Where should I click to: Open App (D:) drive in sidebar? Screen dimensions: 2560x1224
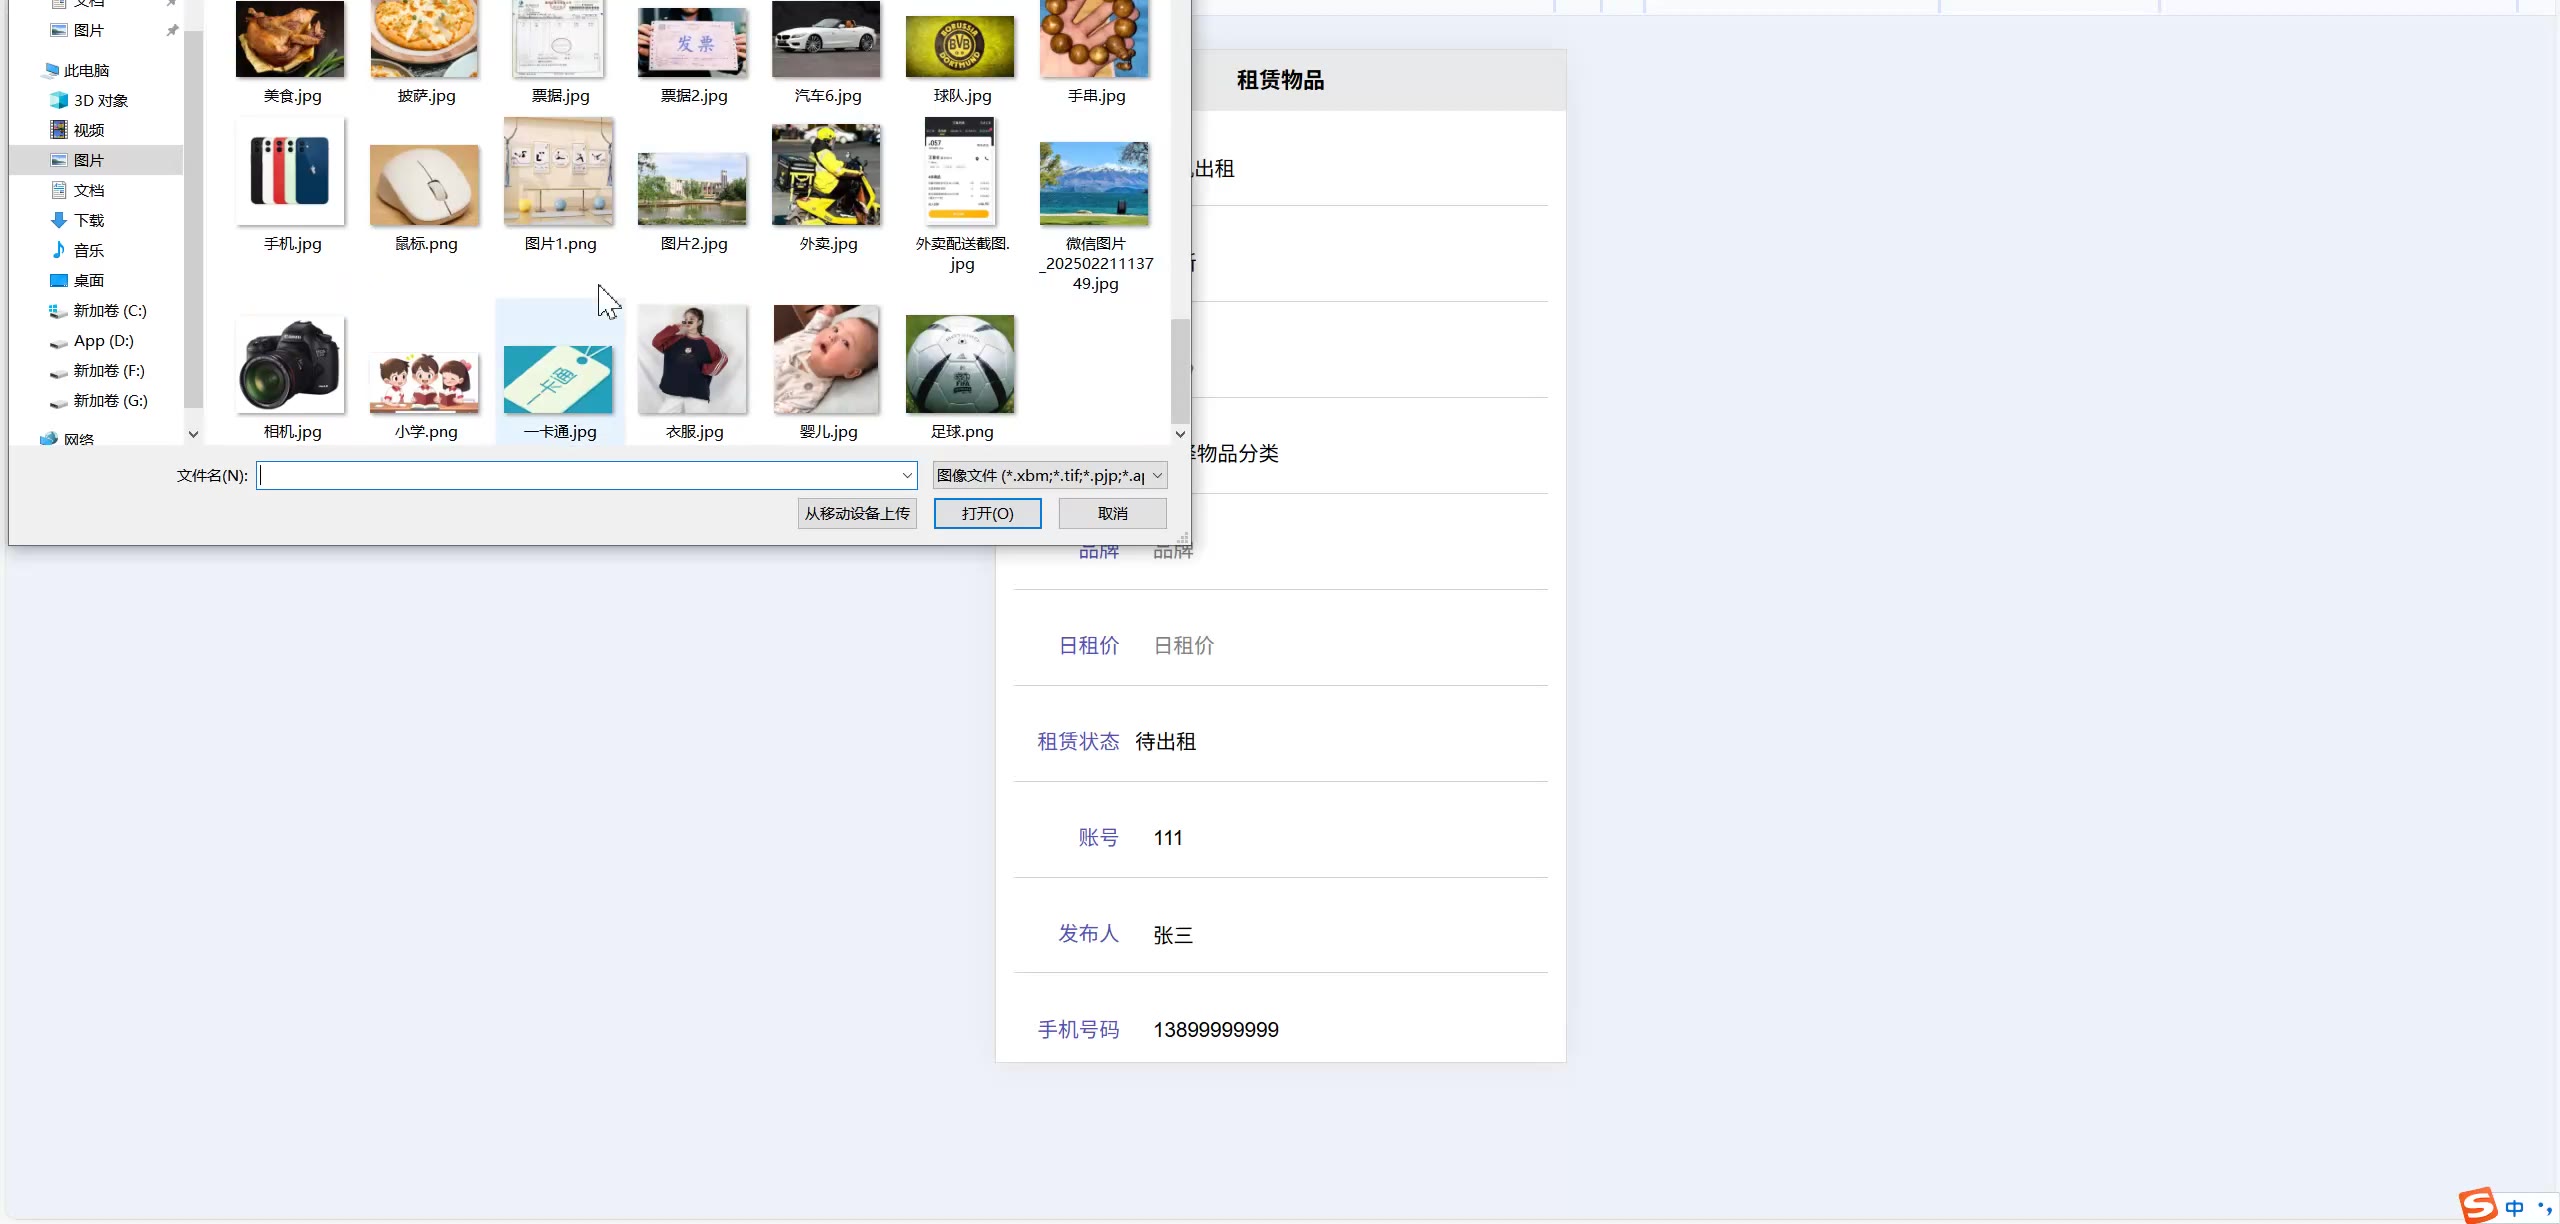click(x=103, y=340)
